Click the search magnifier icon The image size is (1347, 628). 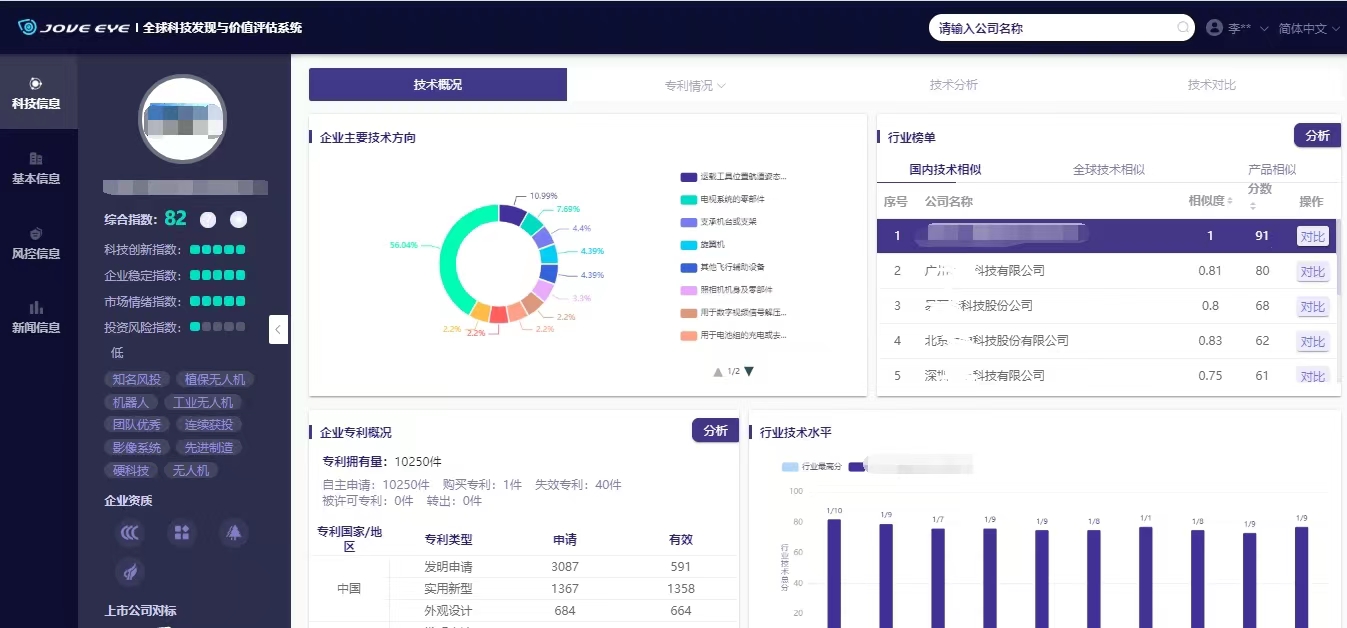click(1183, 28)
